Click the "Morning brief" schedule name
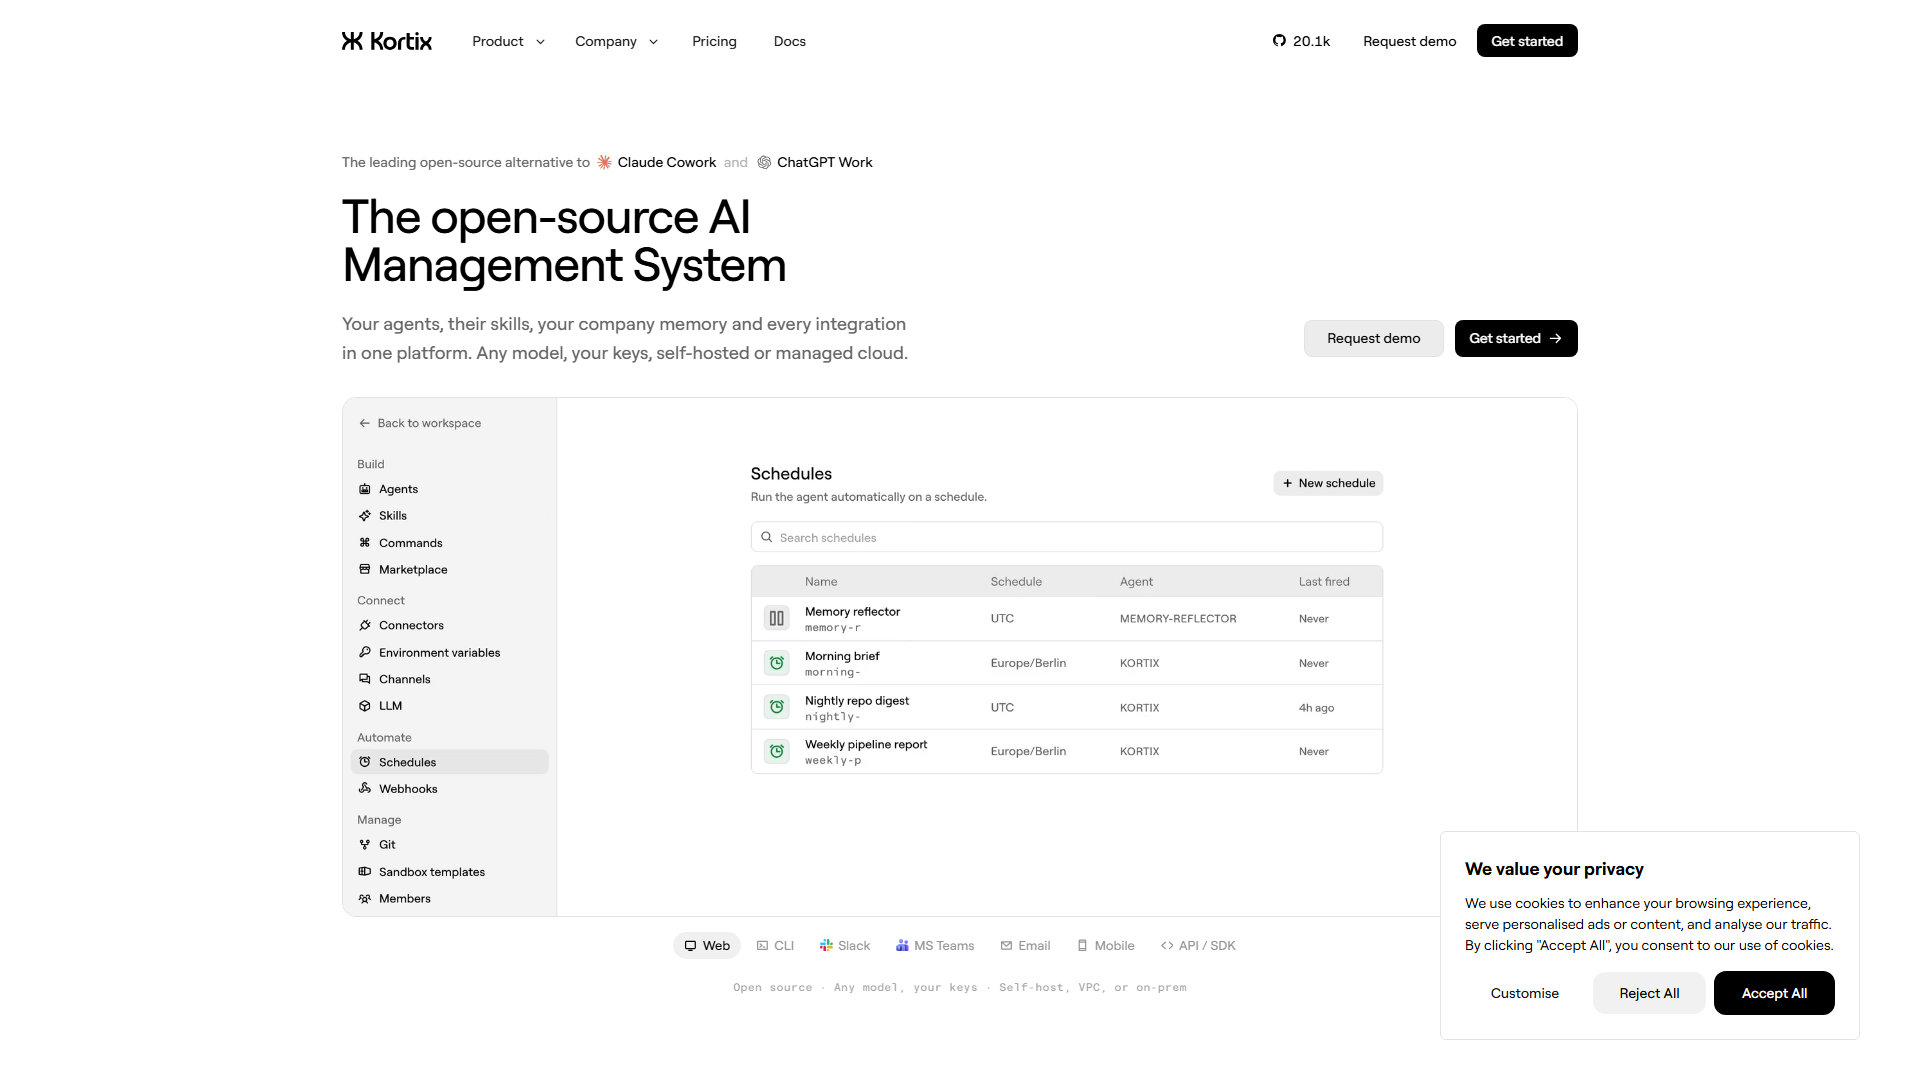The height and width of the screenshot is (1080, 1920). coord(842,656)
